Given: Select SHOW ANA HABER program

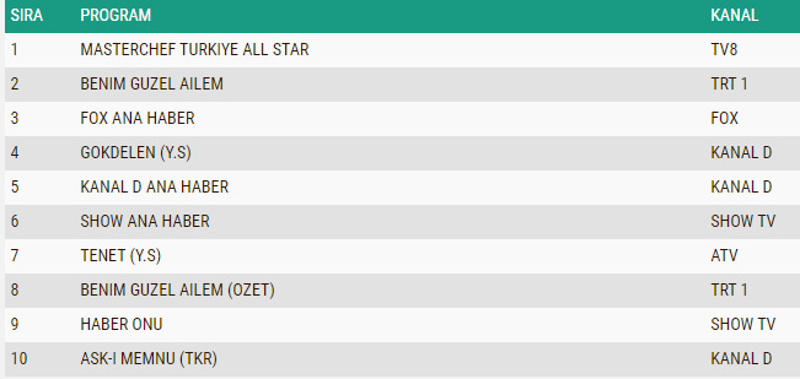Looking at the screenshot, I should (x=145, y=221).
